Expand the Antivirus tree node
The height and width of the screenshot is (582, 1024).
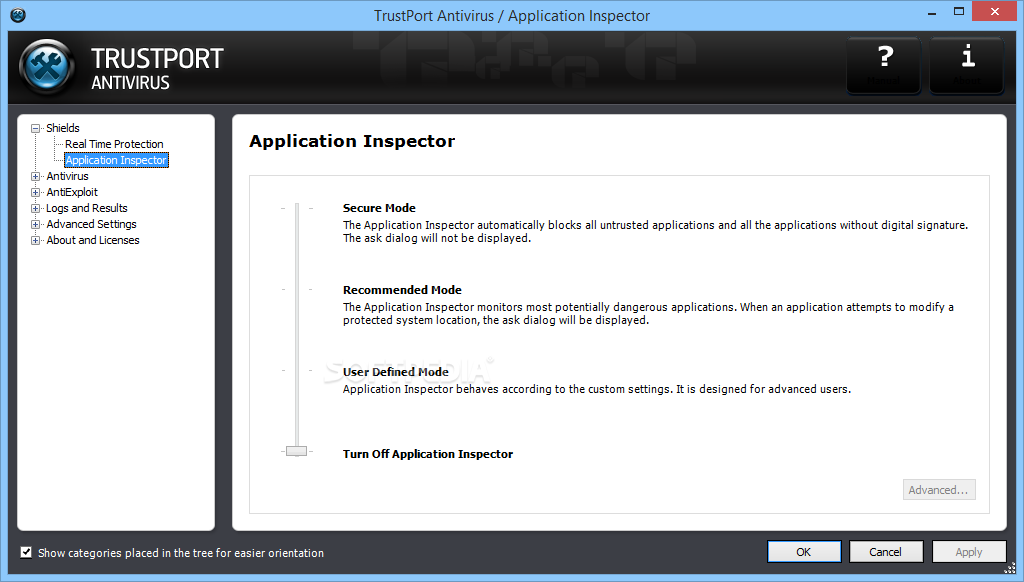coord(35,176)
